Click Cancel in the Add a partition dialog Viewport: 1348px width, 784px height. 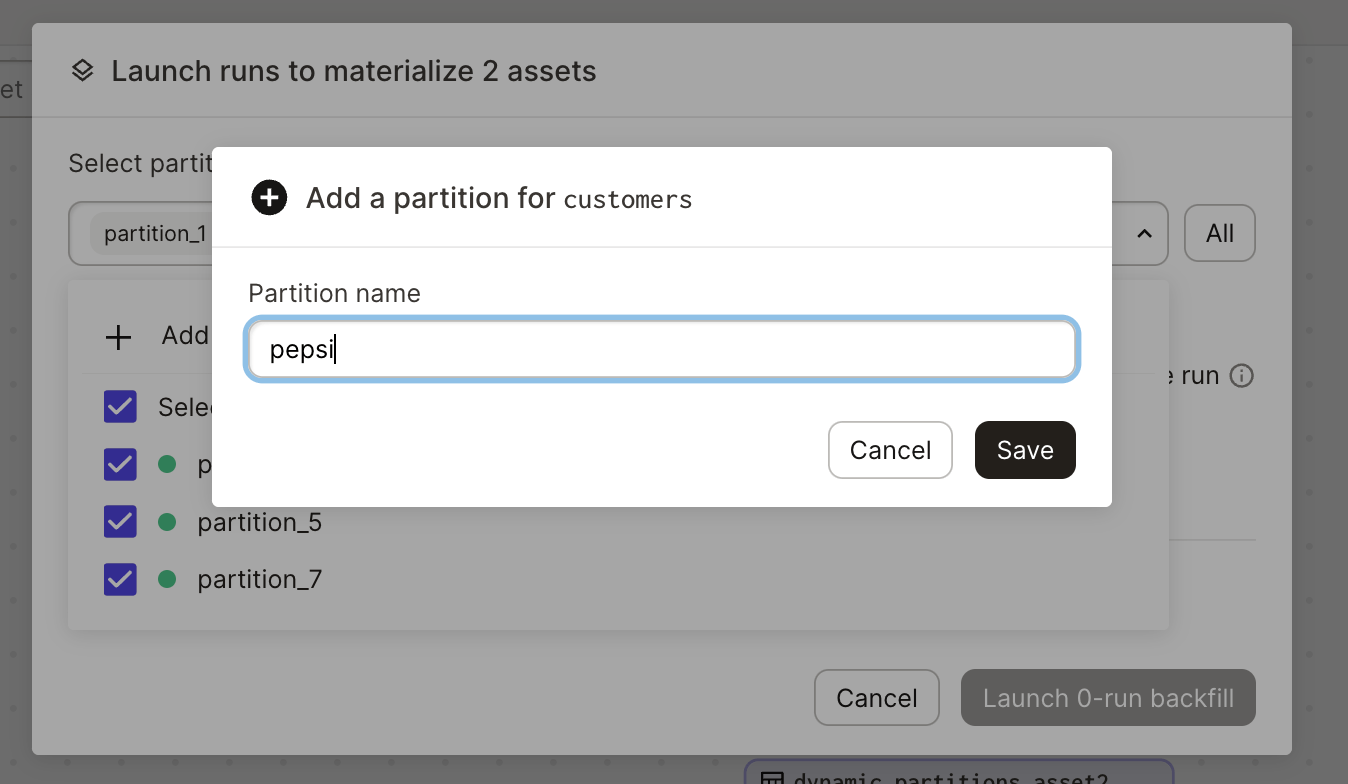point(890,450)
